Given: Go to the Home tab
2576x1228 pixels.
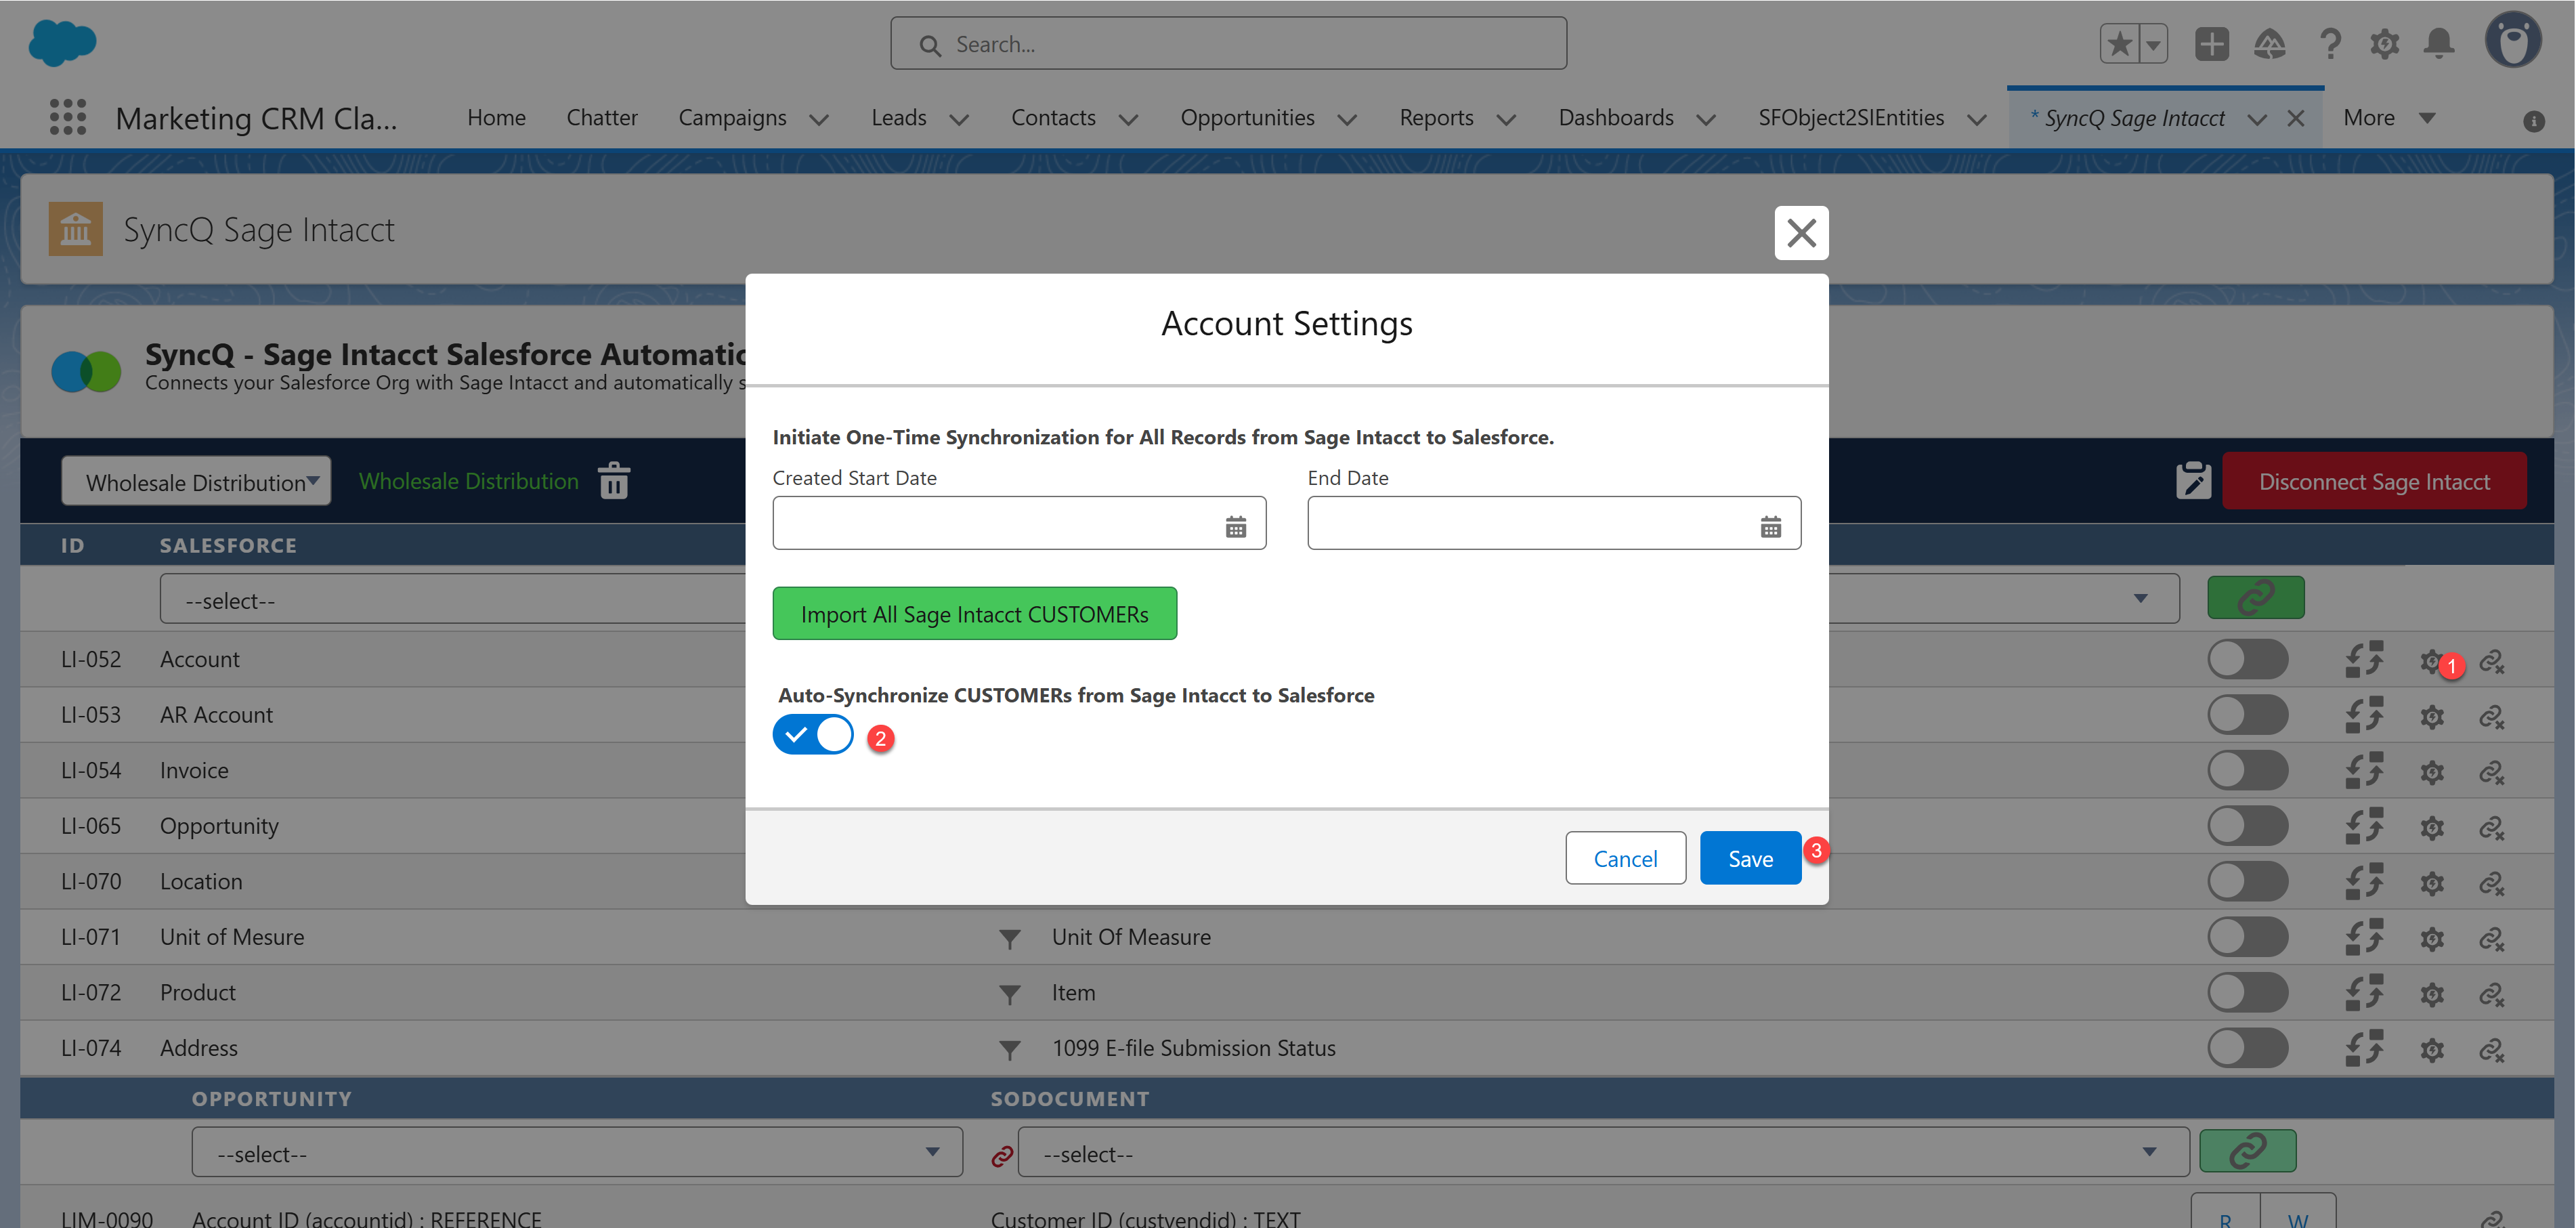Looking at the screenshot, I should 496,118.
